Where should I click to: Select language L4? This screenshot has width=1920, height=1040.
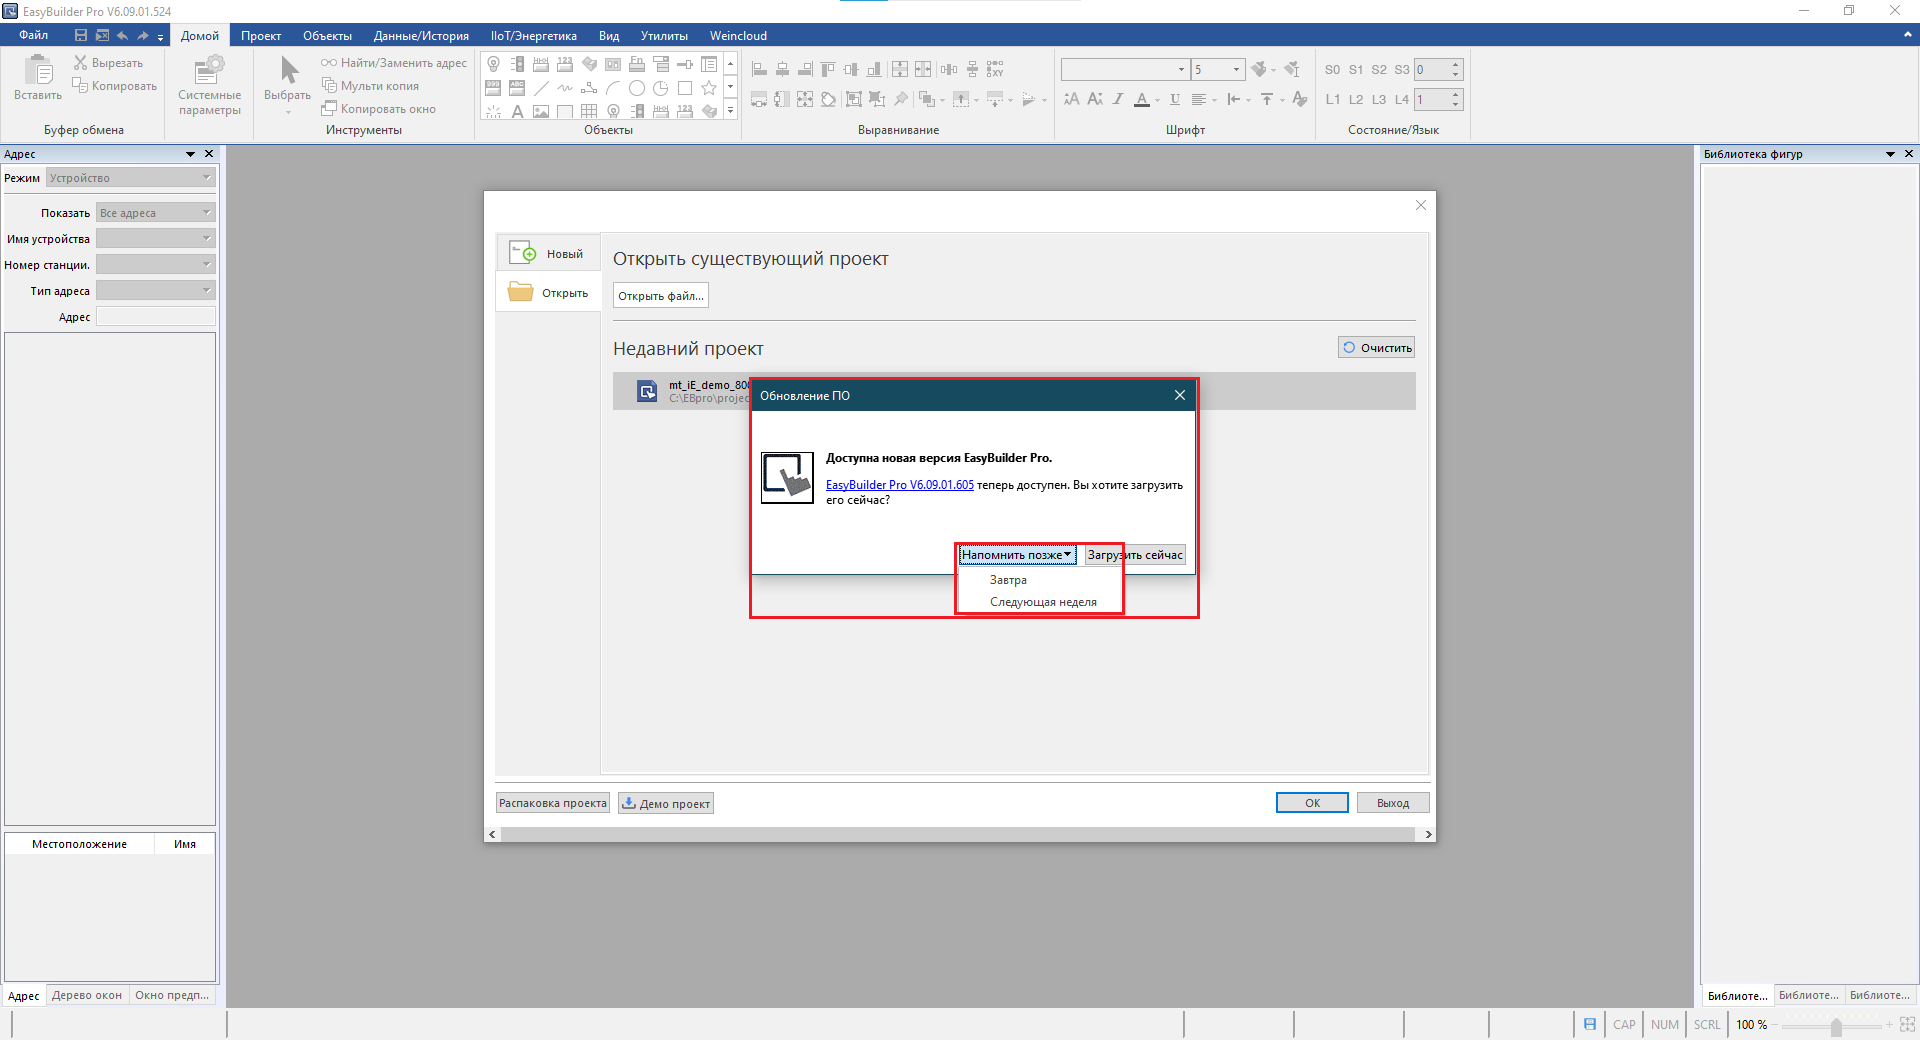(1402, 99)
